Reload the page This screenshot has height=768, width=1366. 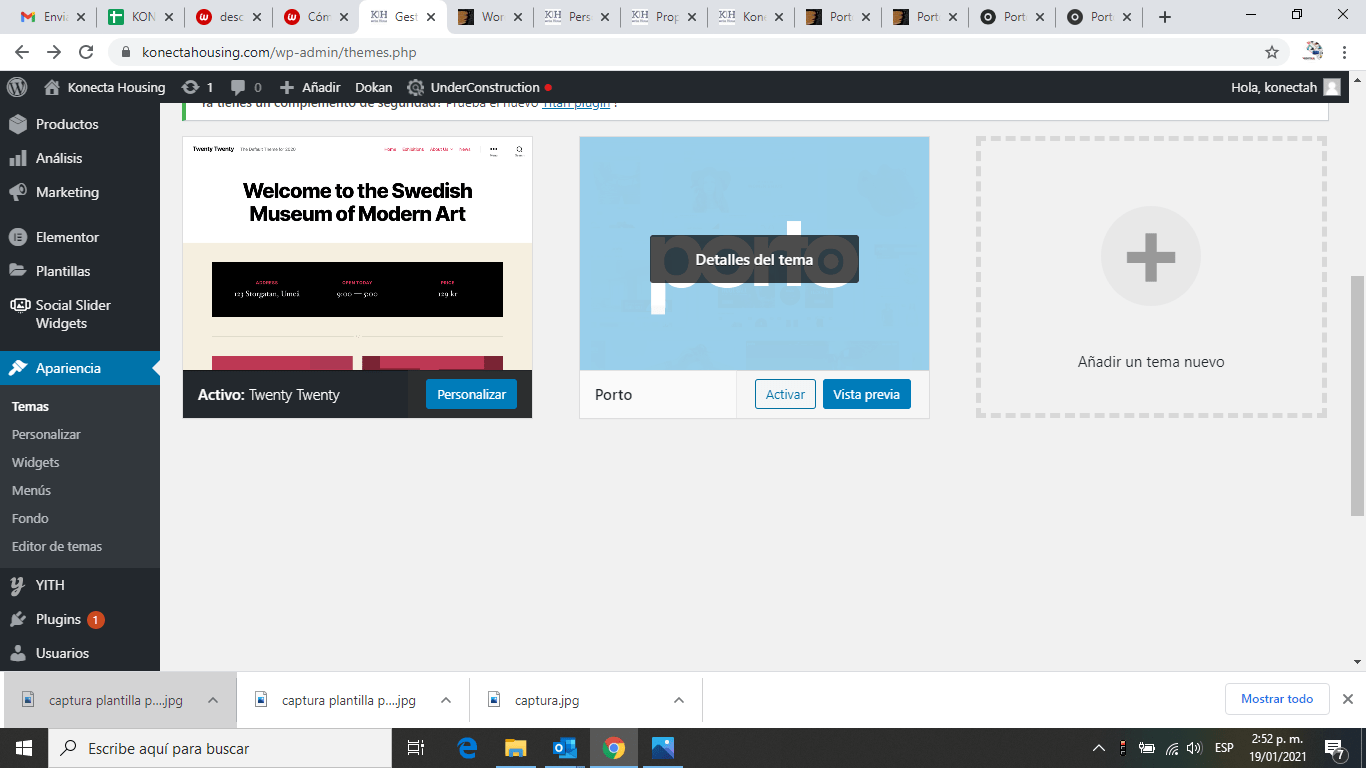coord(86,52)
